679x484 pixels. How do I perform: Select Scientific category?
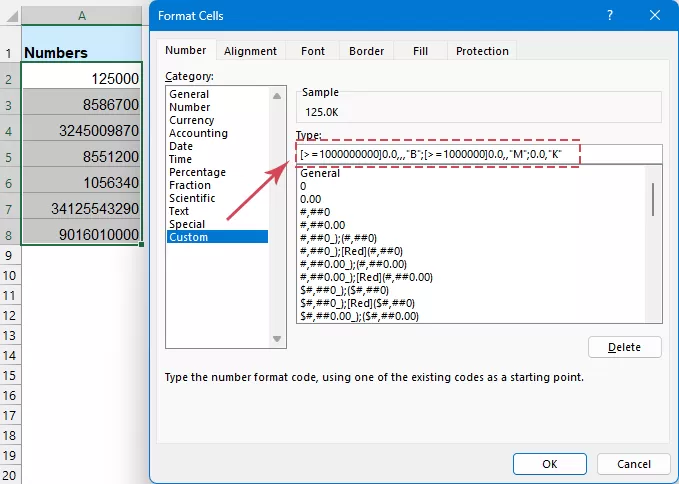tap(217, 198)
